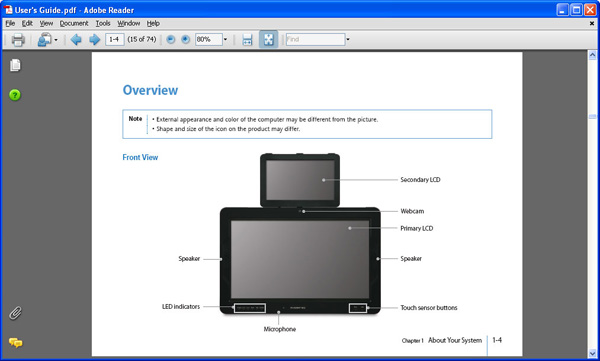Click the page number field showing 1-4

point(114,39)
